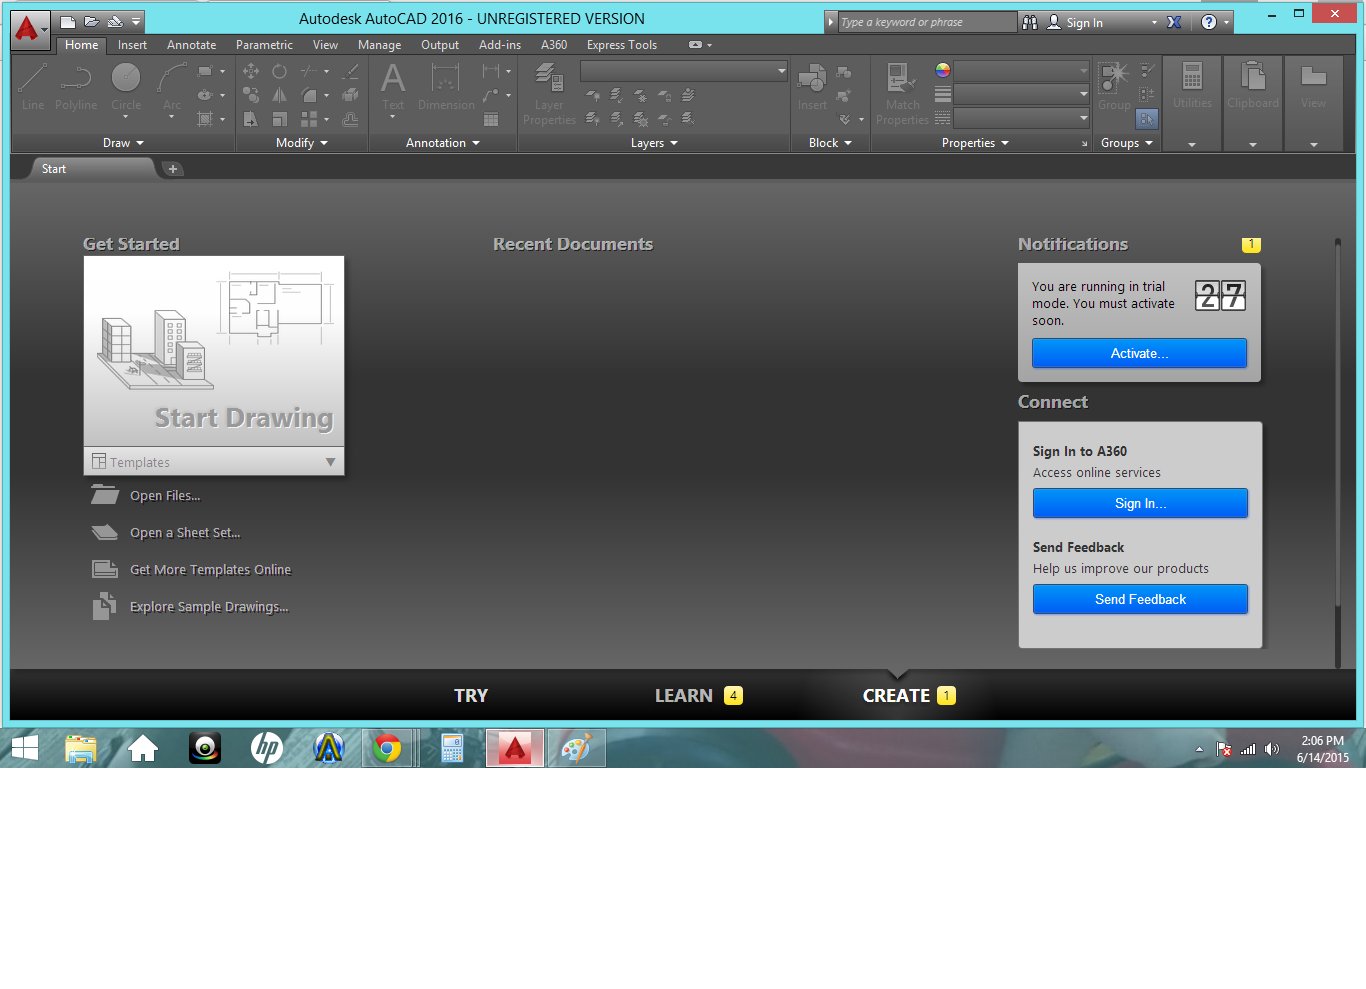Select the Ellipse tool icon
The width and height of the screenshot is (1366, 989).
205,95
